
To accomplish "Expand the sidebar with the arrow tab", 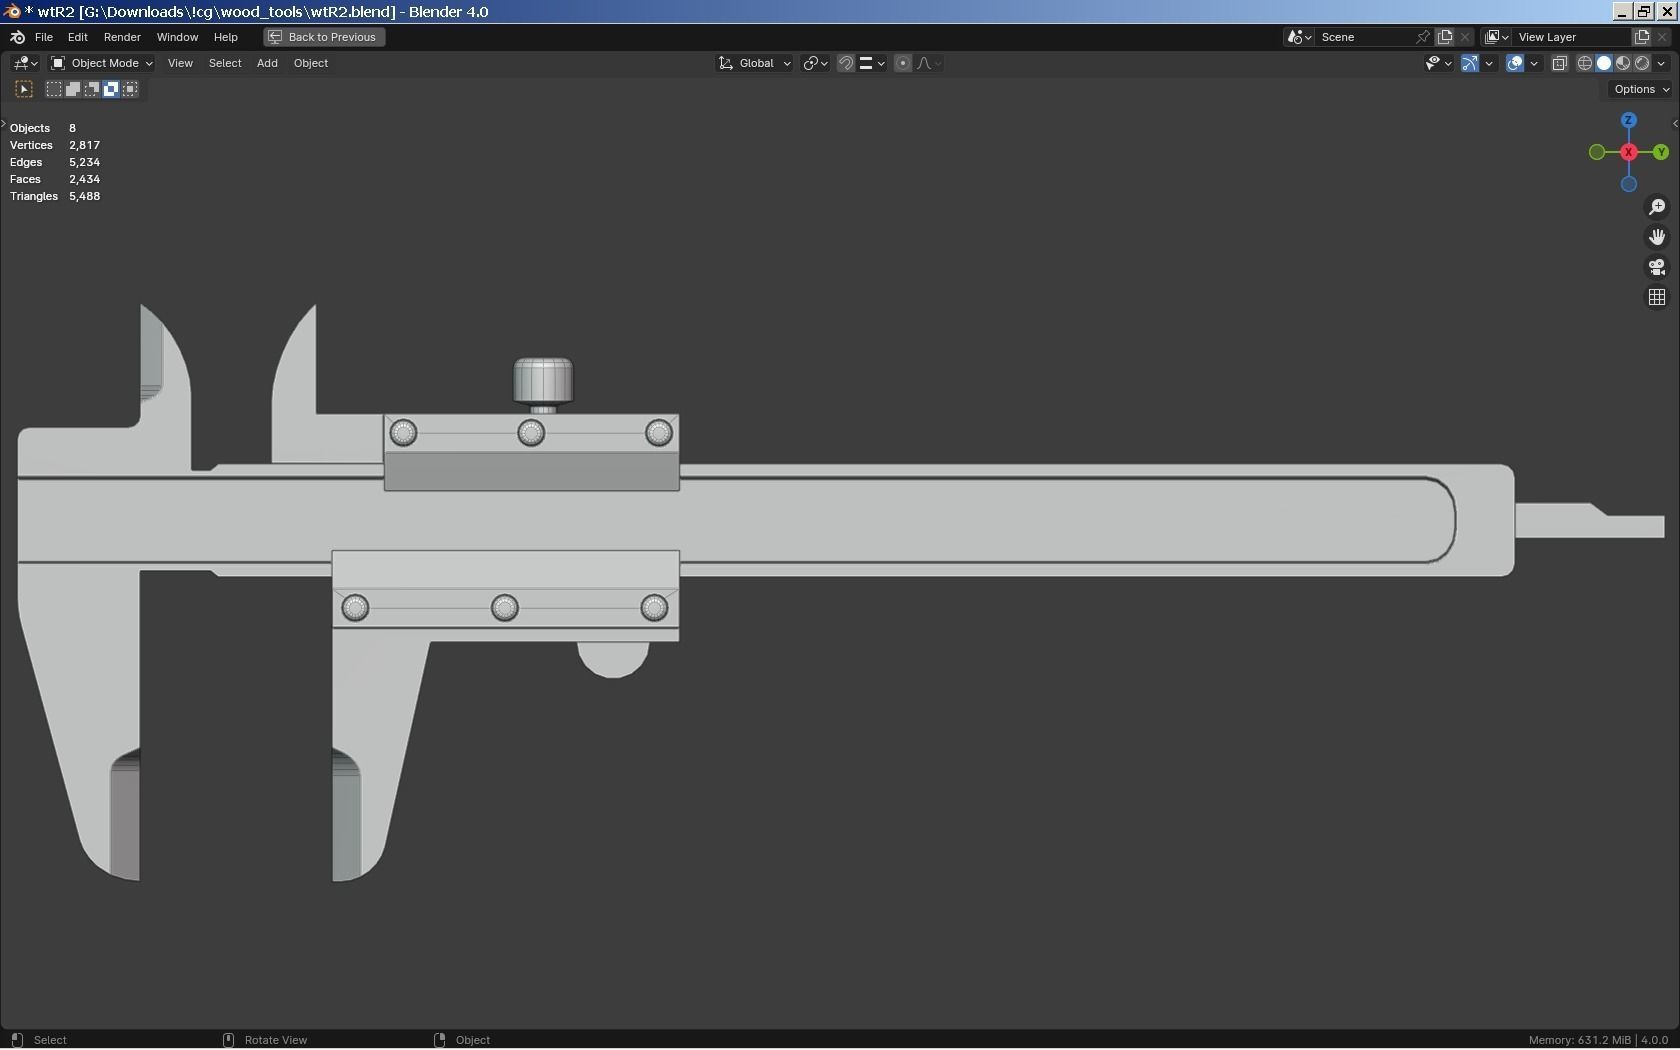I will [x=1675, y=124].
